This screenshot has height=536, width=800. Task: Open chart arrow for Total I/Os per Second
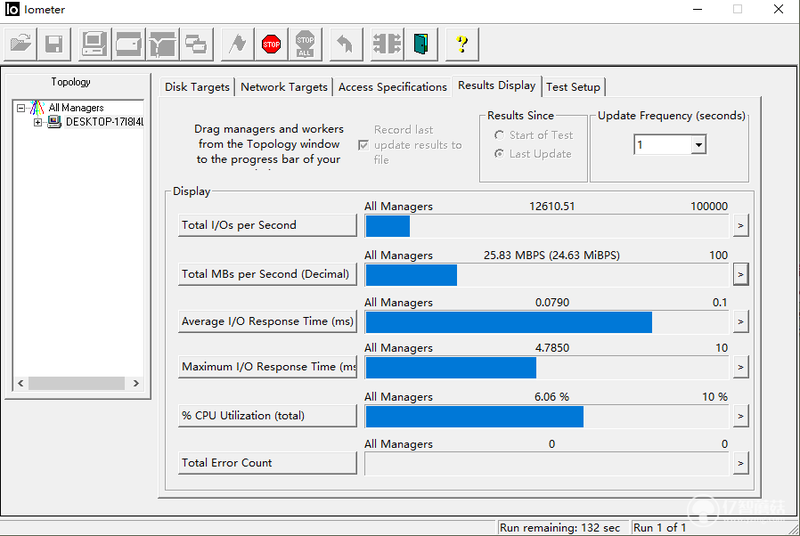740,225
